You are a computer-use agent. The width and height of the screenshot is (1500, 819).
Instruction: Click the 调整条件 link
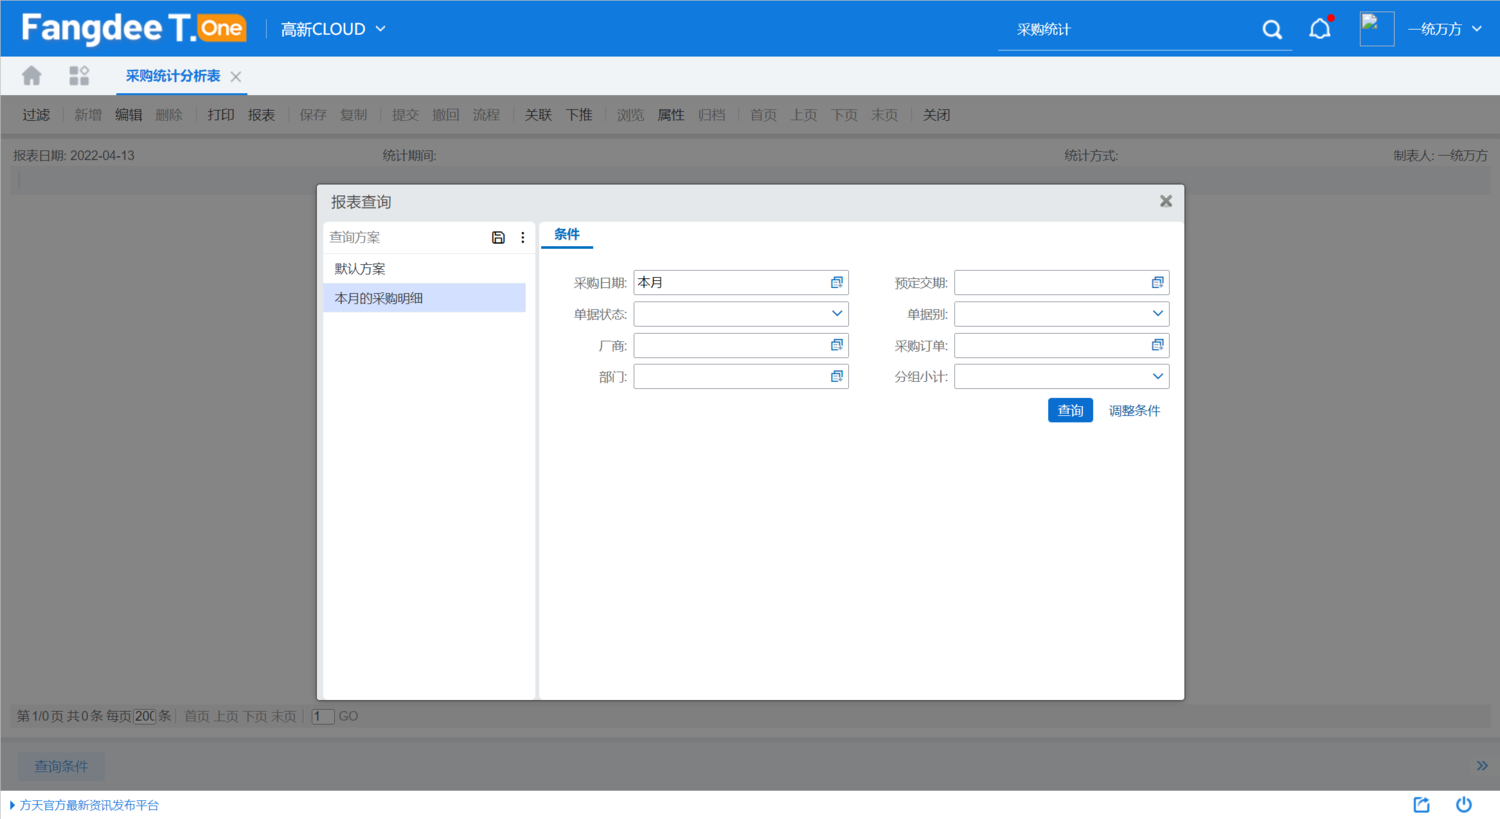tap(1134, 411)
